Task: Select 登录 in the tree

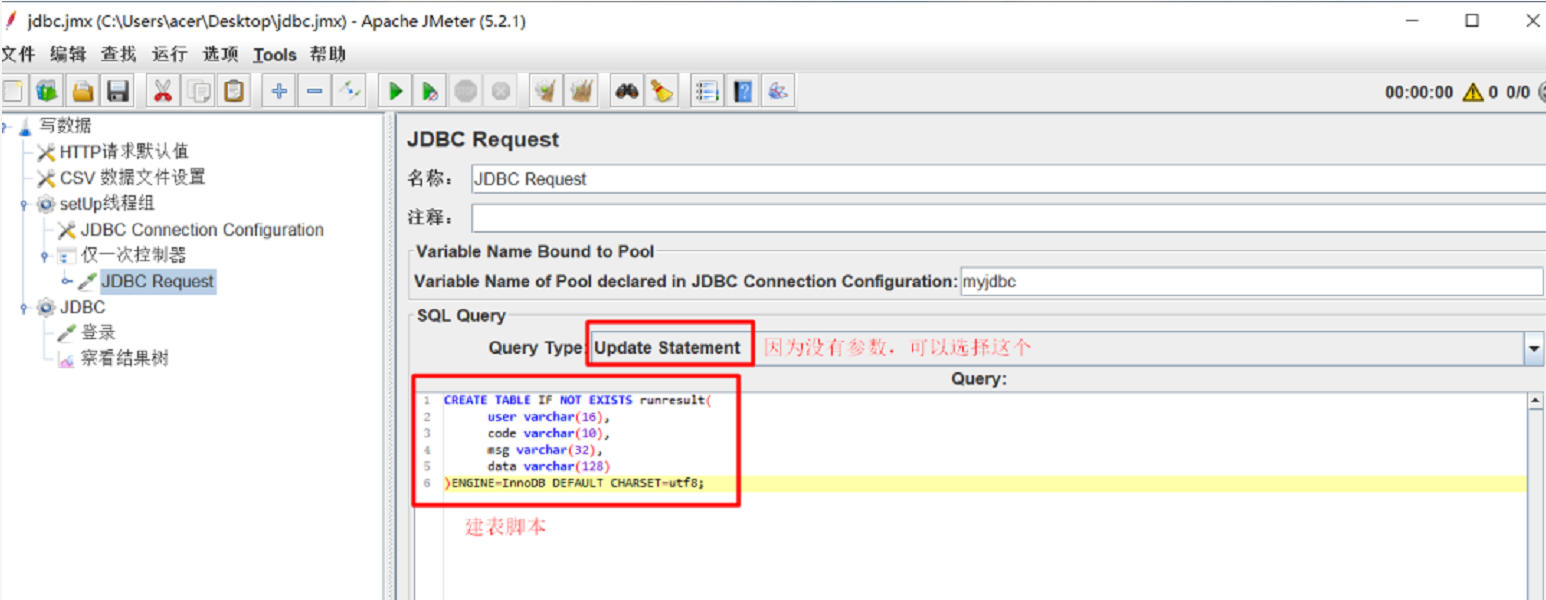Action: [98, 333]
